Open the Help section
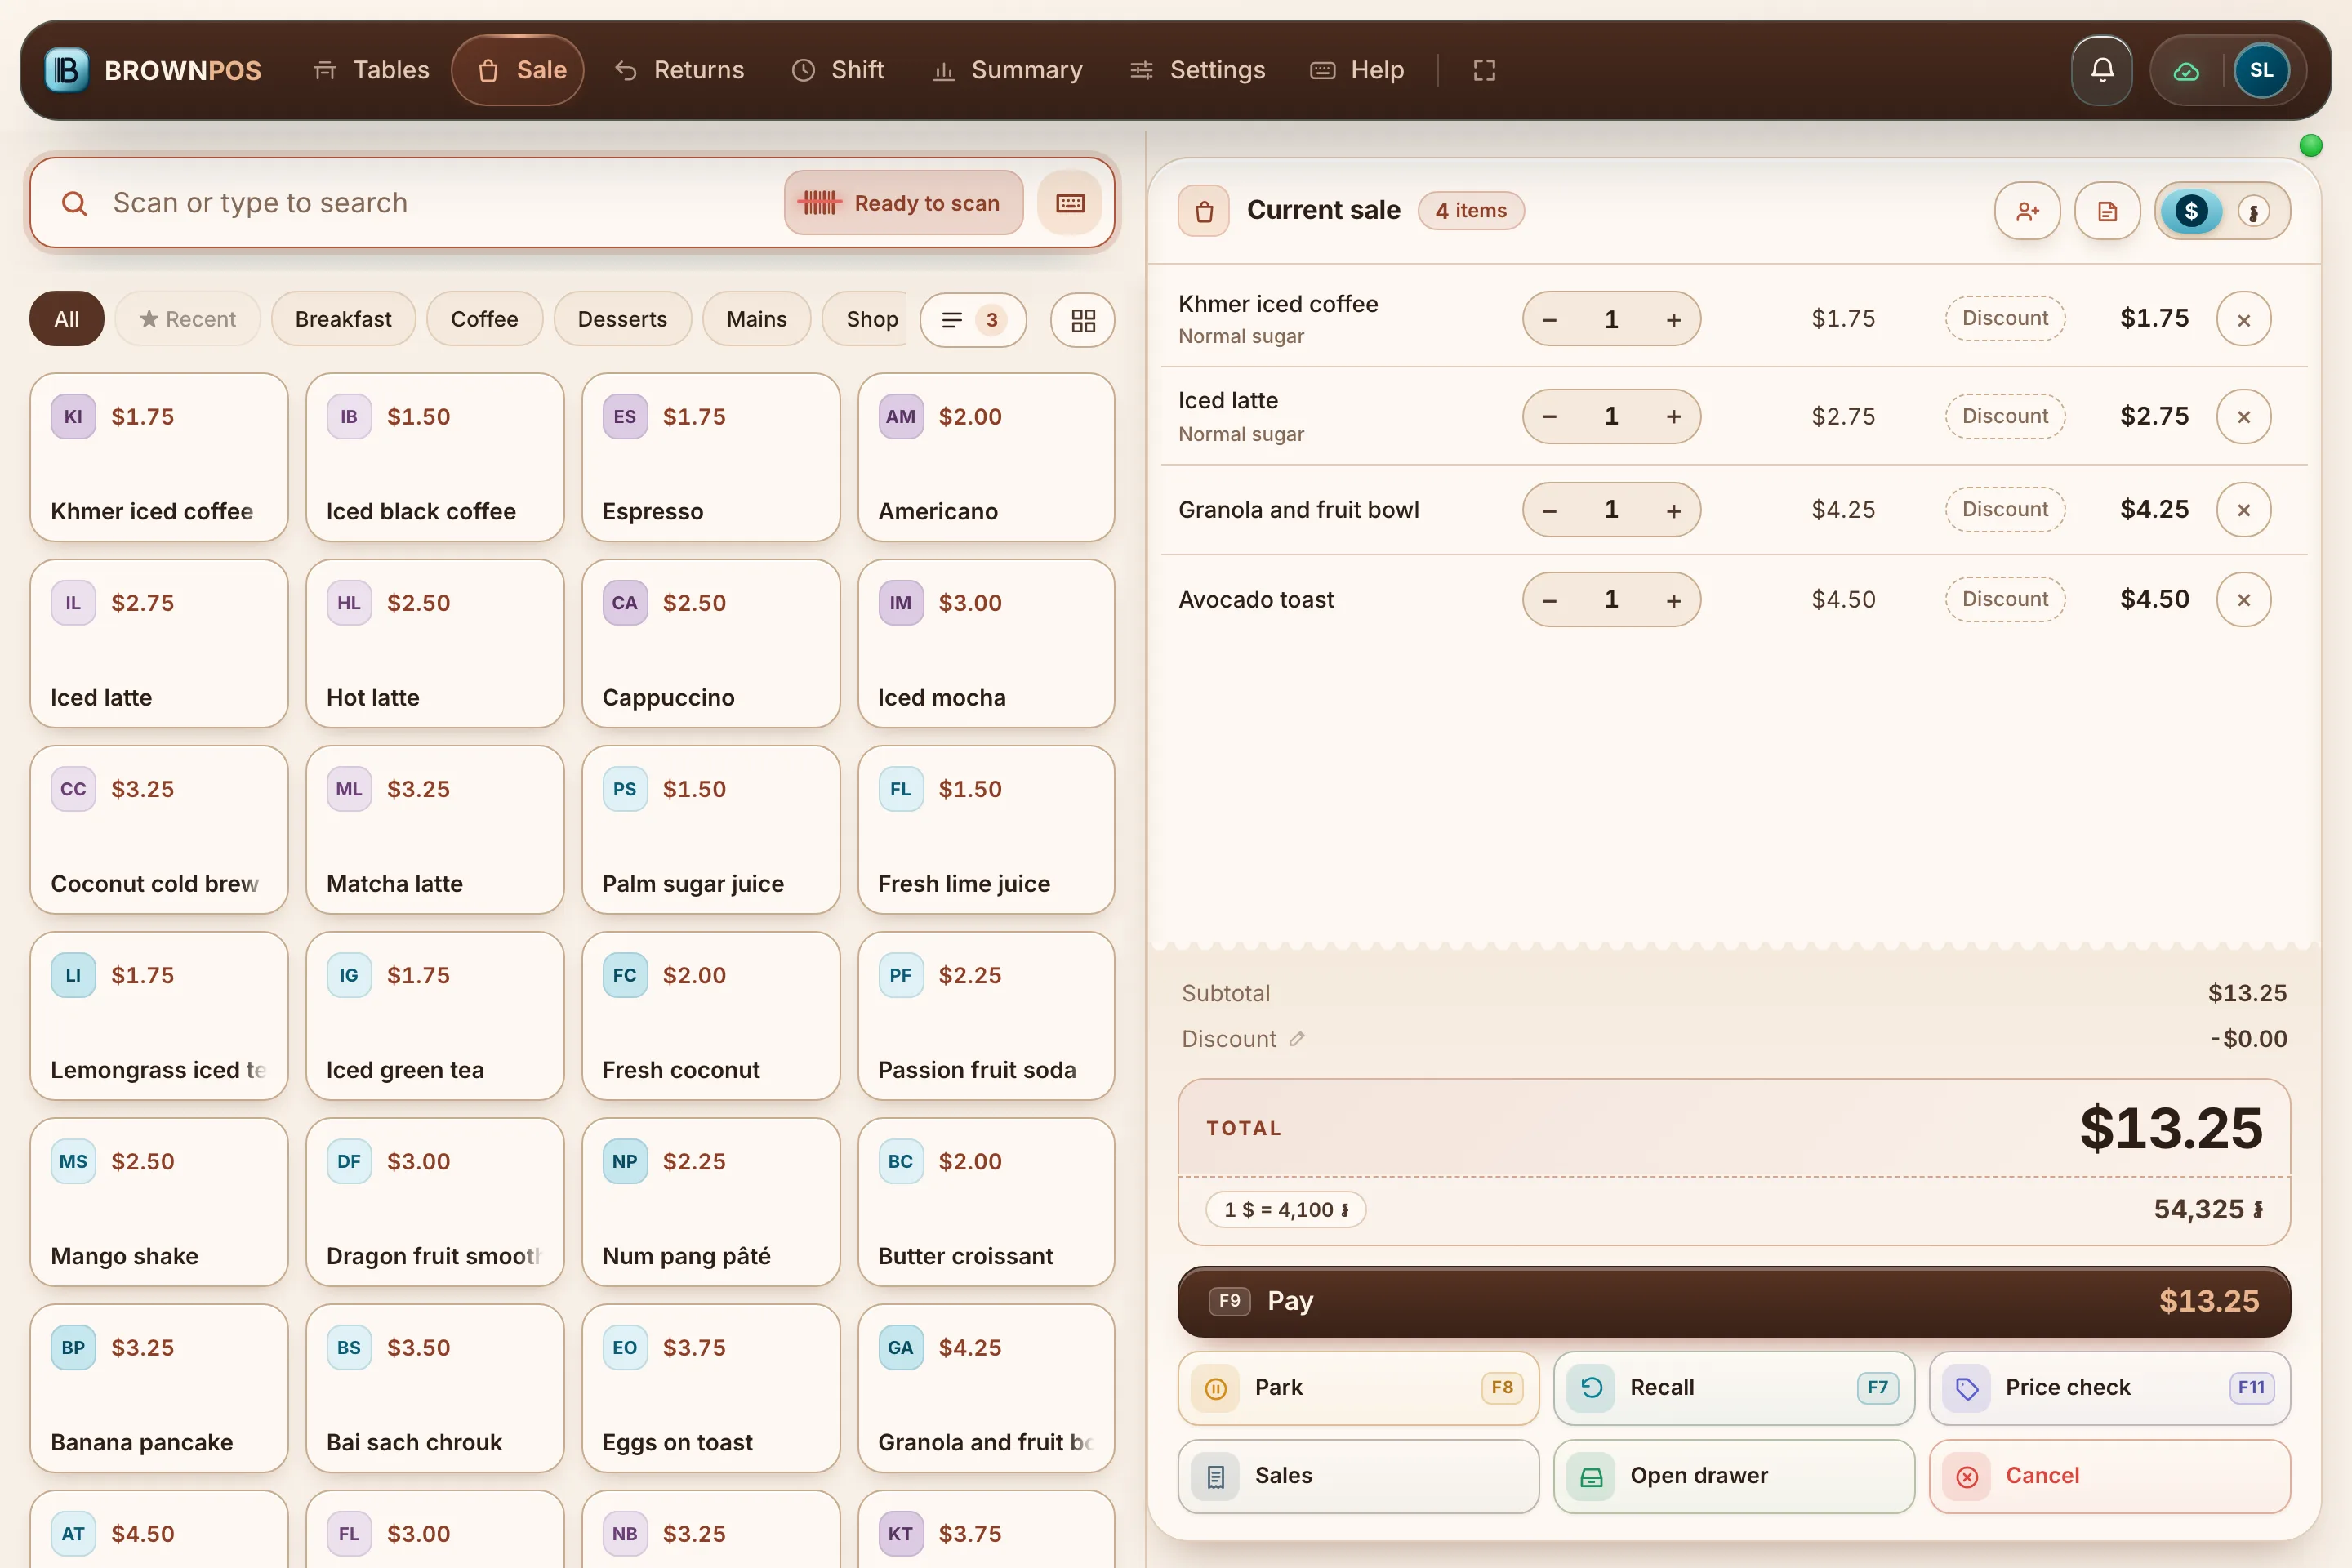This screenshot has width=2352, height=1568. pyautogui.click(x=1357, y=70)
